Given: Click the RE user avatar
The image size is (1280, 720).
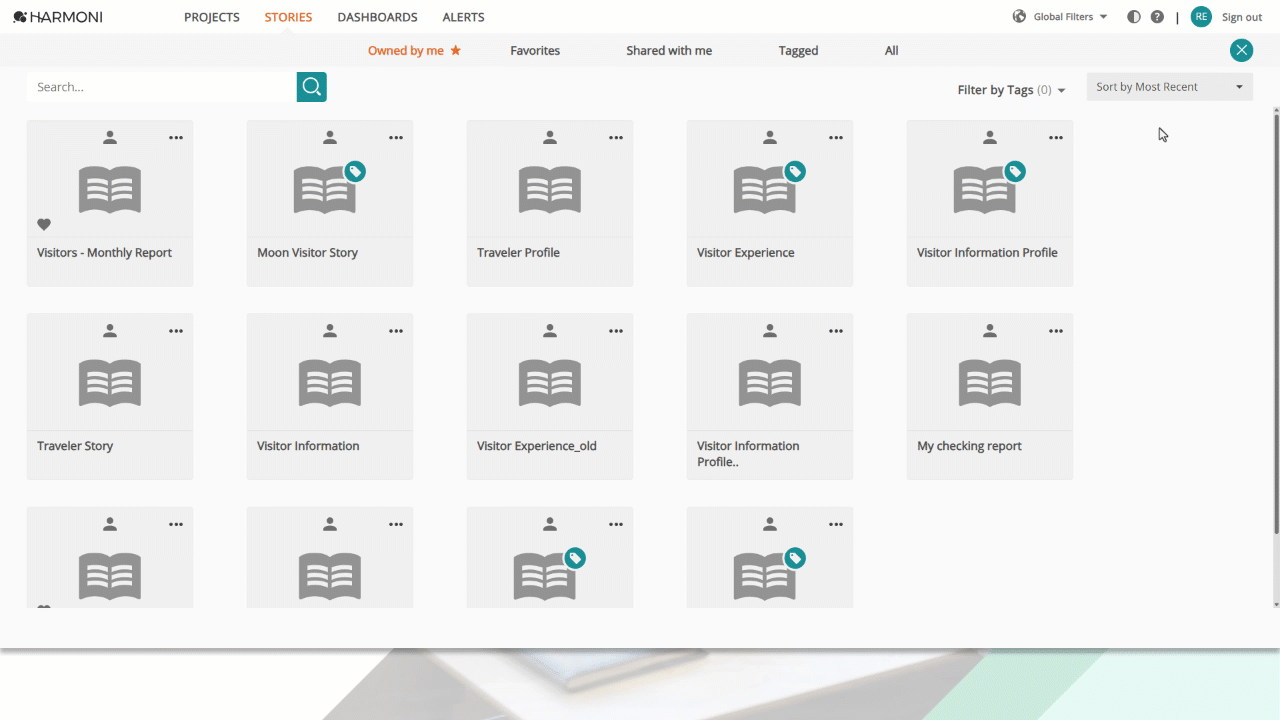Looking at the screenshot, I should point(1201,17).
